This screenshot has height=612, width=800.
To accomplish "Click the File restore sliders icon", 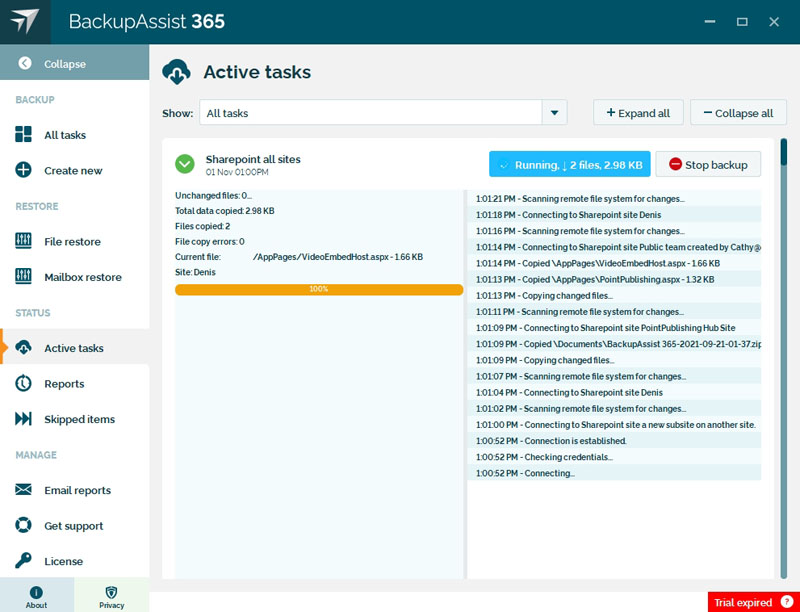I will pos(23,241).
